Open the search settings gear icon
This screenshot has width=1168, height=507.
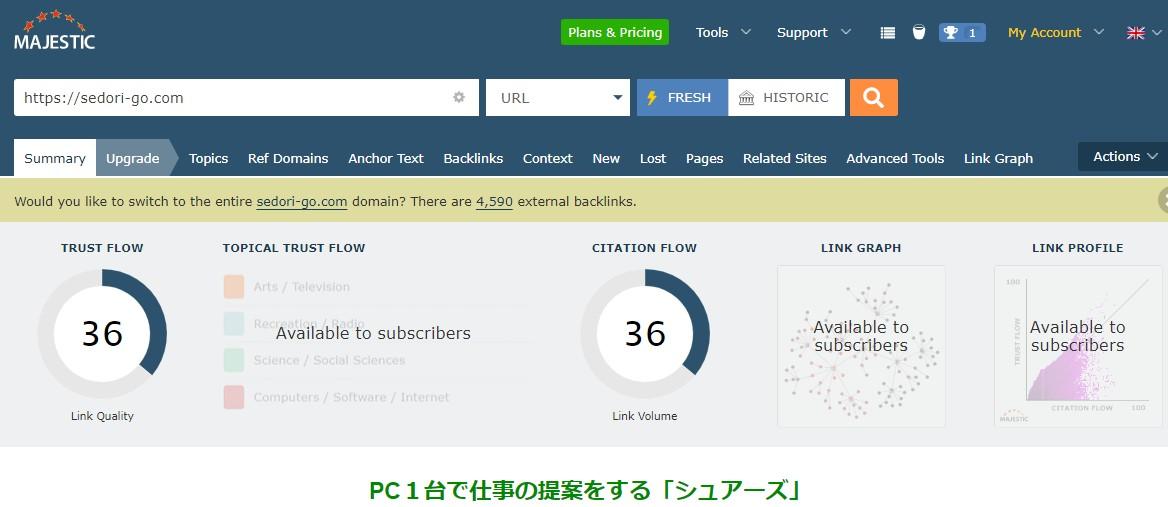(459, 98)
